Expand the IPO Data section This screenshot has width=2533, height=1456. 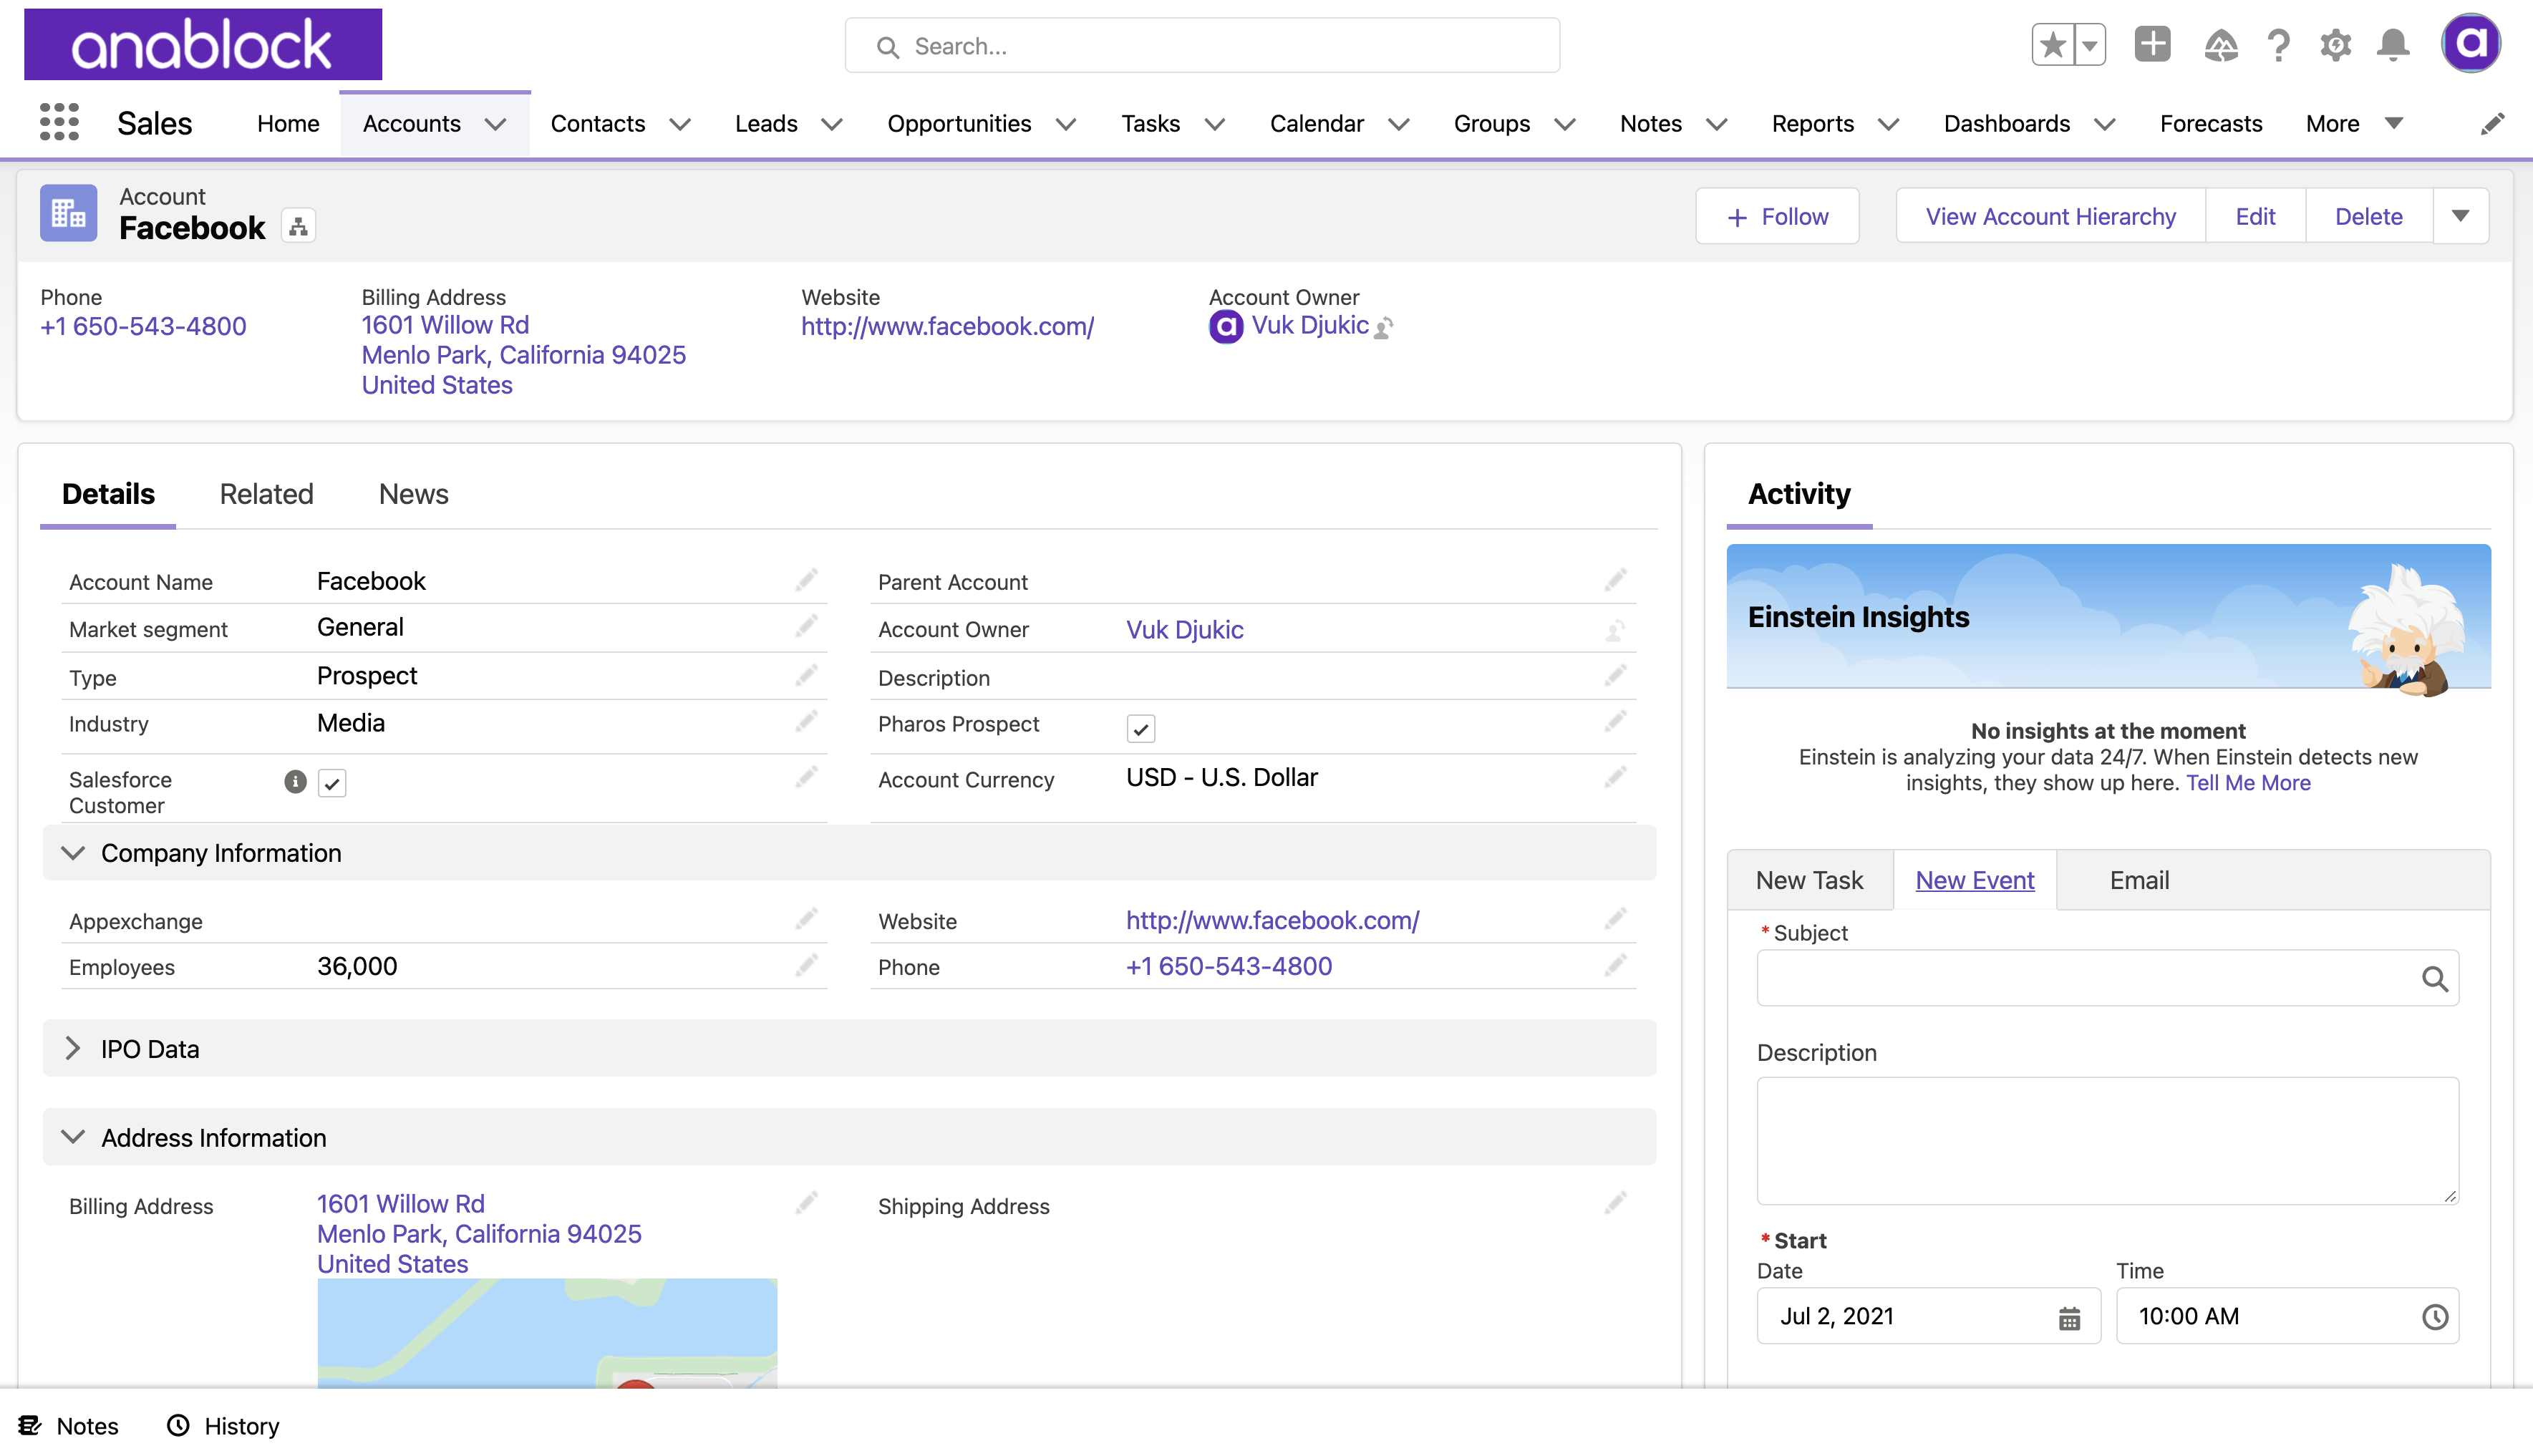(72, 1048)
